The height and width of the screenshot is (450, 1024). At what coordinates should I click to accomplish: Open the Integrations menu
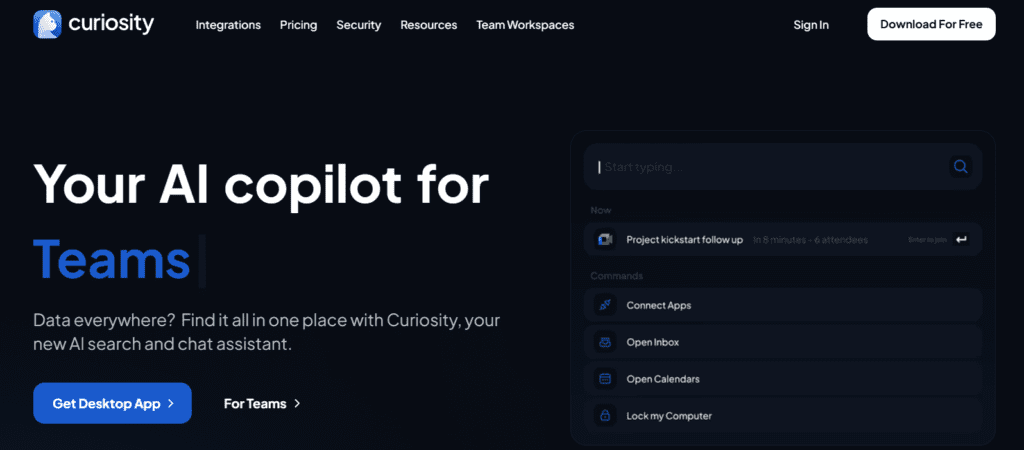(x=228, y=25)
